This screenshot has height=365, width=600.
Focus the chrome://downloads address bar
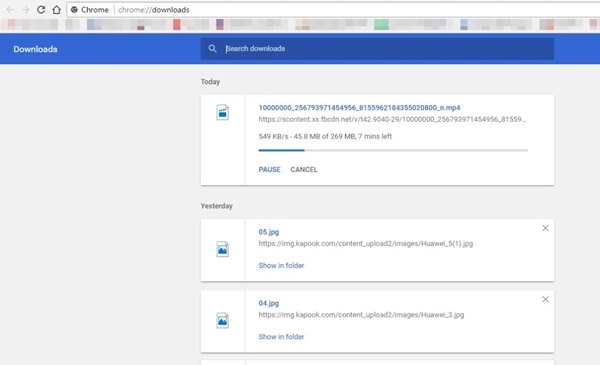pyautogui.click(x=333, y=10)
